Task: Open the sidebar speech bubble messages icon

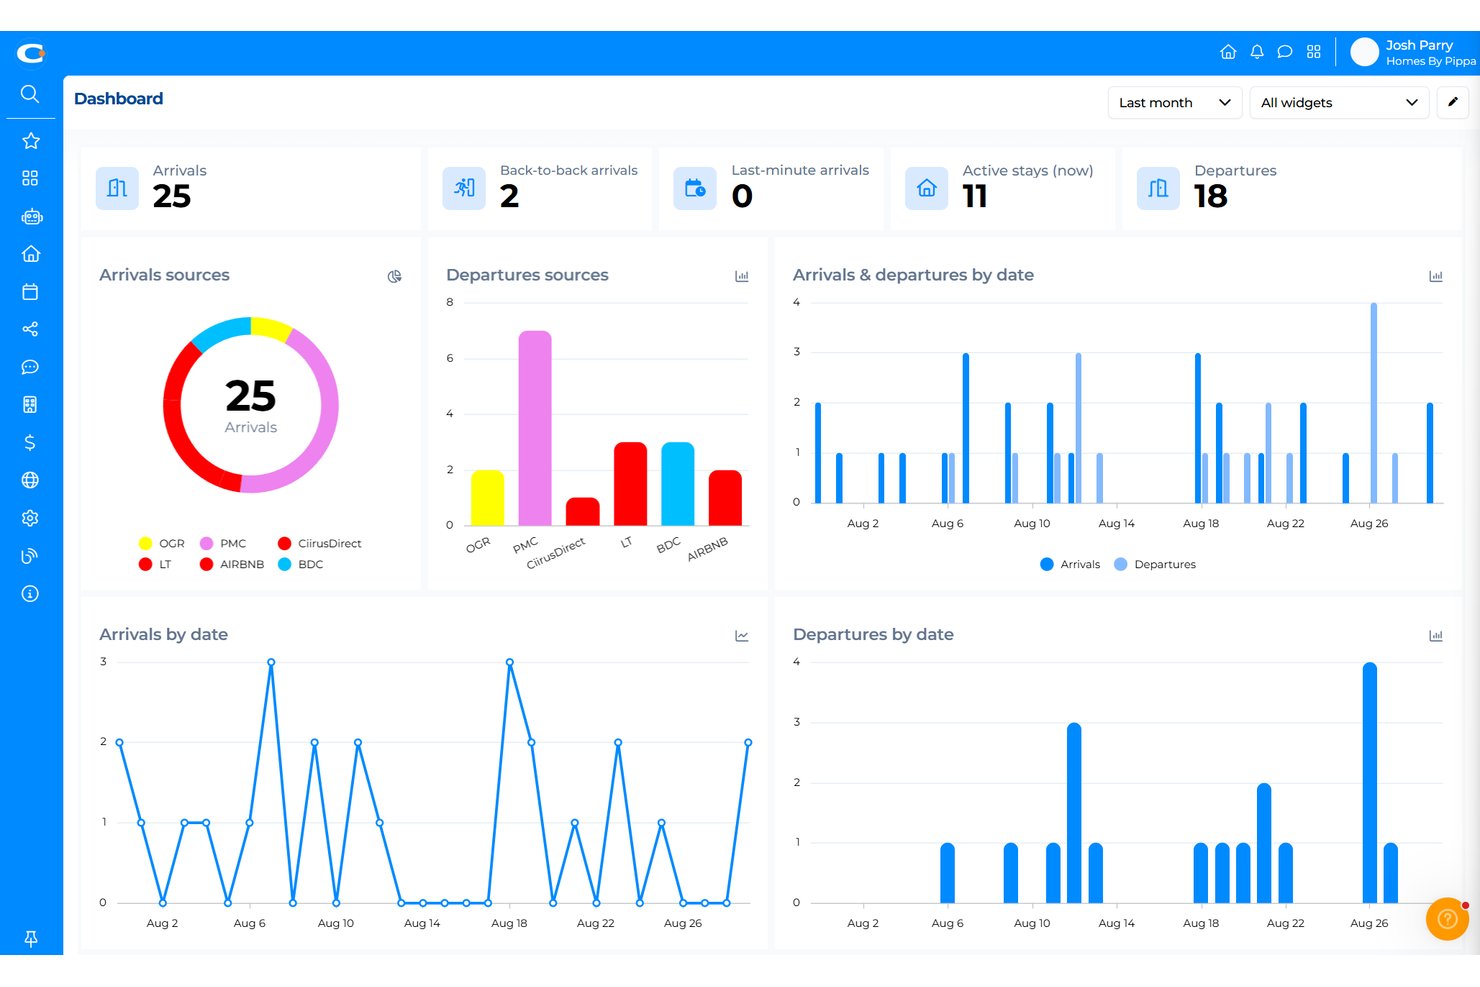Action: (30, 367)
